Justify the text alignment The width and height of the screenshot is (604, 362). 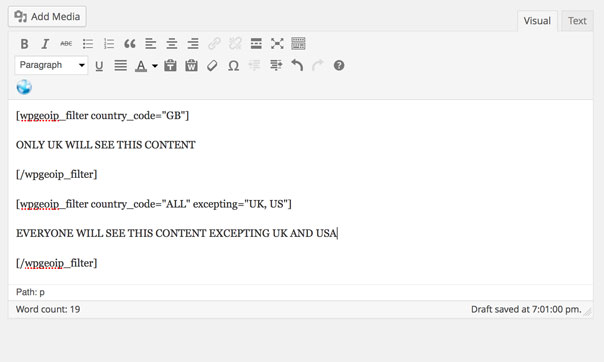(x=121, y=66)
